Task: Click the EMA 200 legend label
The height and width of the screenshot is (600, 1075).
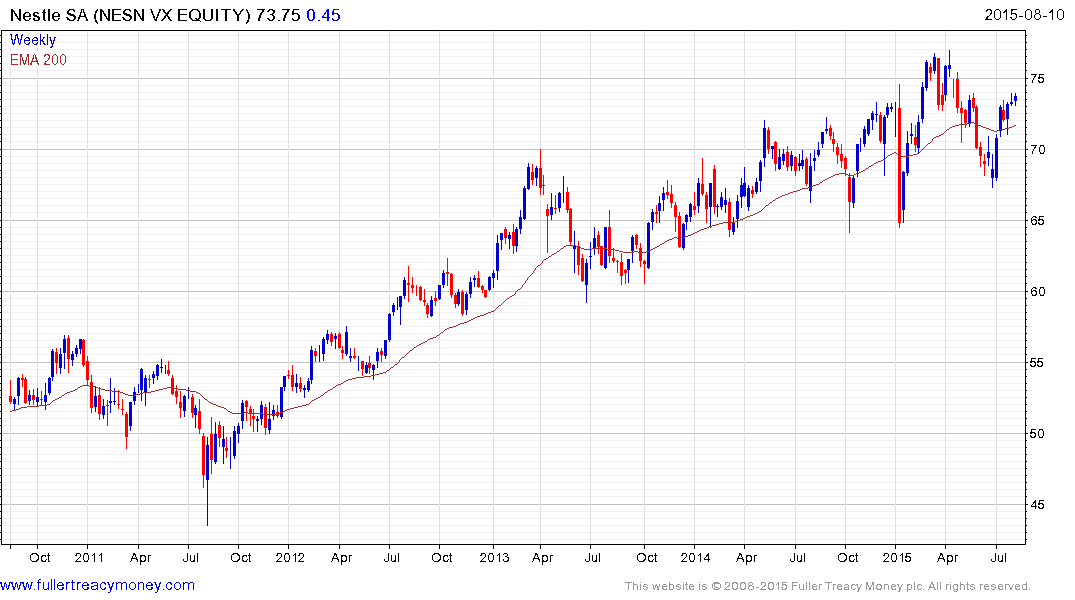Action: tap(38, 59)
